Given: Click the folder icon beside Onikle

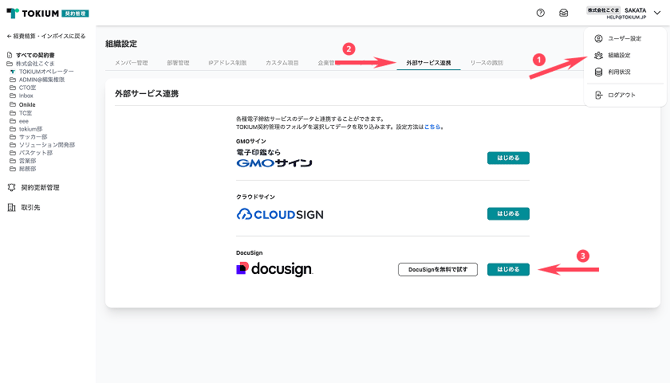Looking at the screenshot, I should click(x=12, y=105).
